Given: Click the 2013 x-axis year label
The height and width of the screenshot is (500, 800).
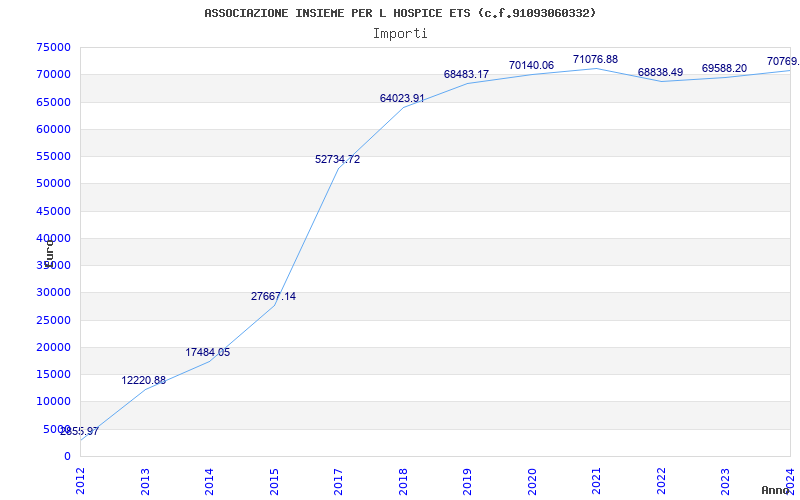Looking at the screenshot, I should tap(145, 480).
